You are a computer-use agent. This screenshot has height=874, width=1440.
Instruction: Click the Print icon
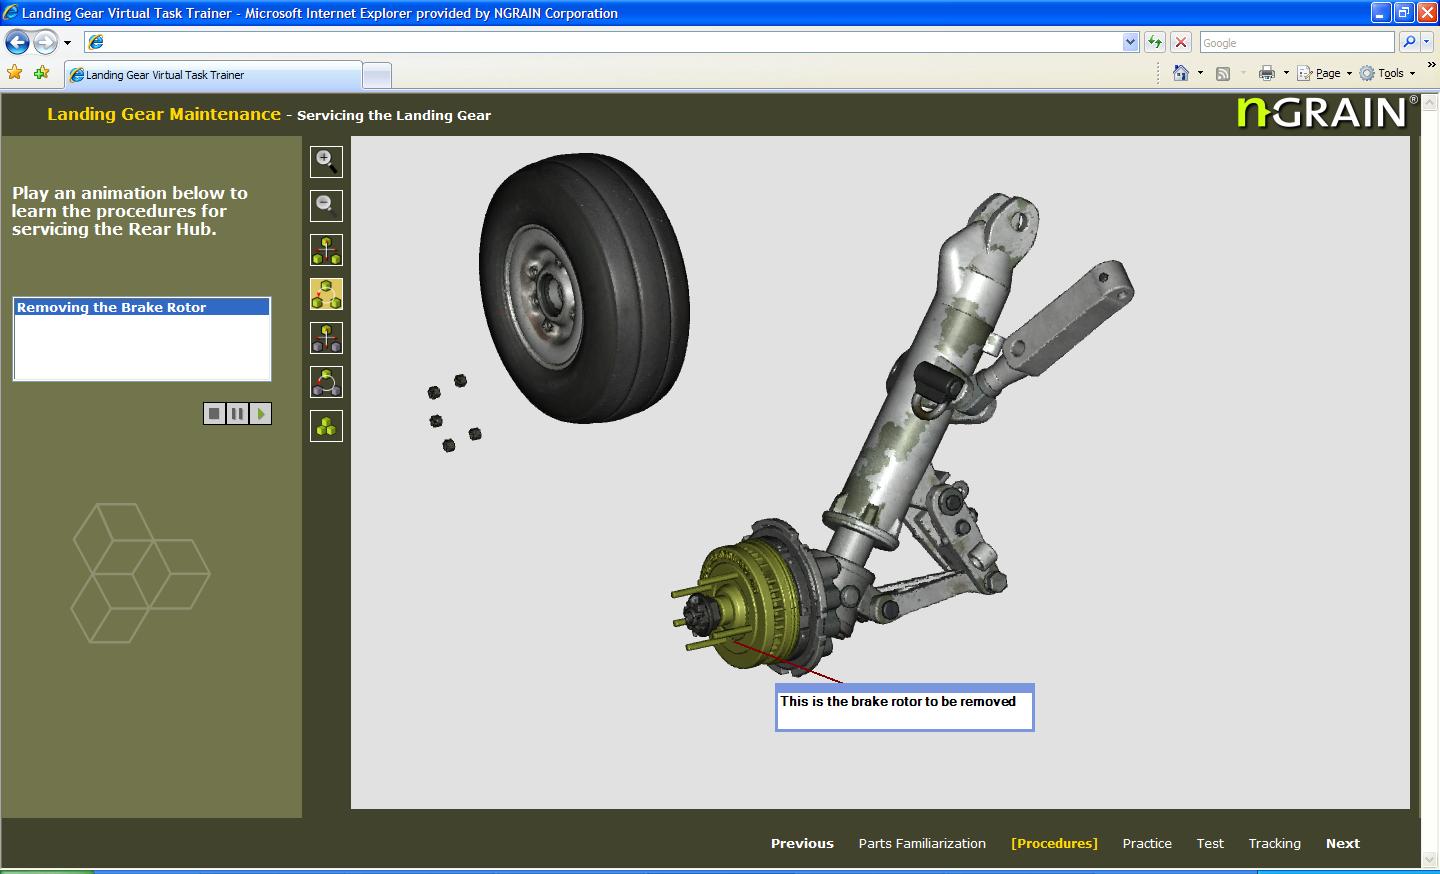tap(1267, 73)
